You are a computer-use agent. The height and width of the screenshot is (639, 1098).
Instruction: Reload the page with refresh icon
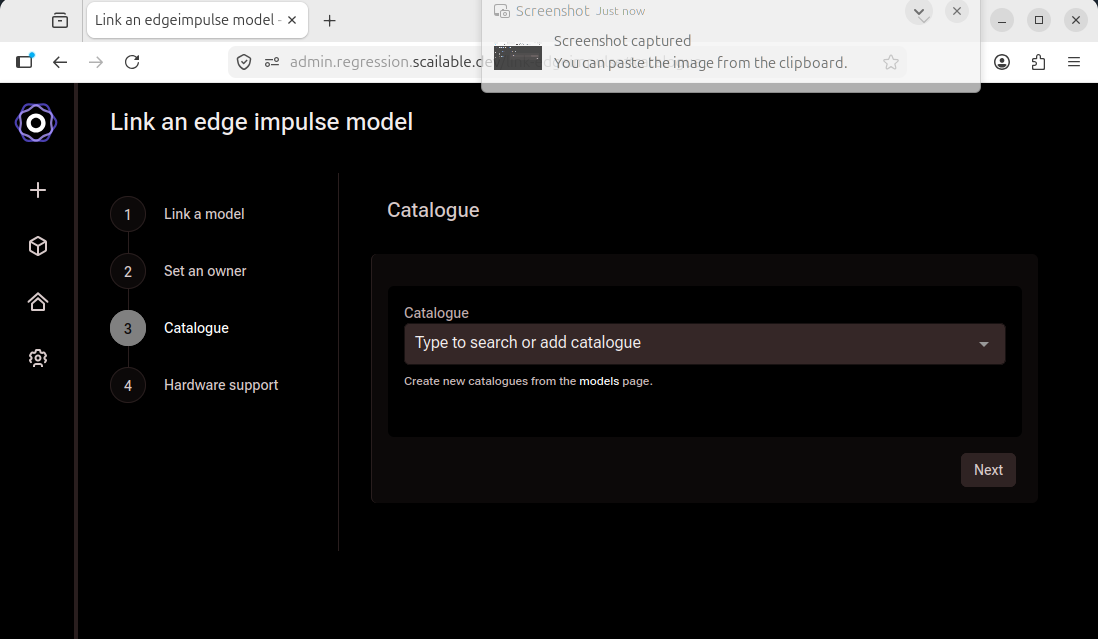click(132, 62)
